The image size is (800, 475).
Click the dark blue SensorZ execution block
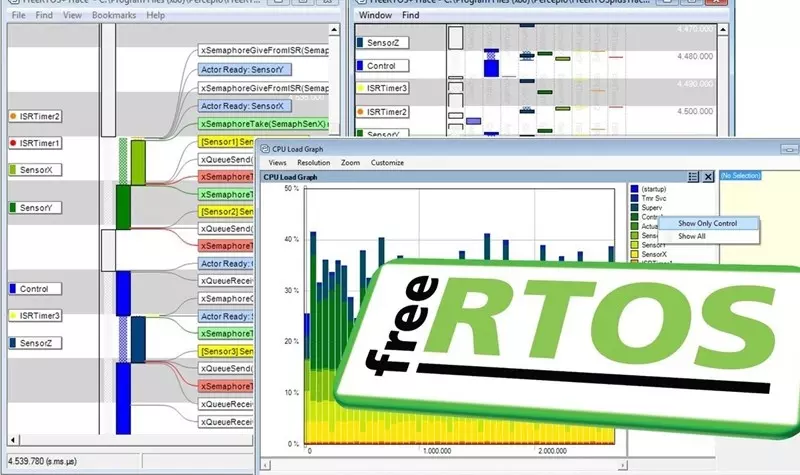(138, 339)
